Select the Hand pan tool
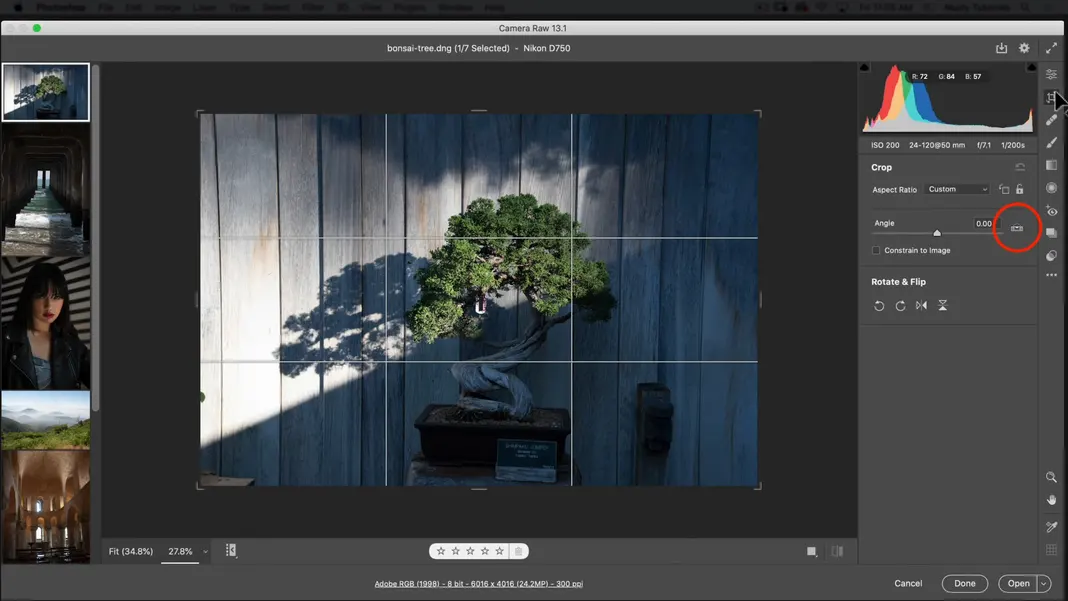The image size is (1068, 601). click(x=1051, y=499)
